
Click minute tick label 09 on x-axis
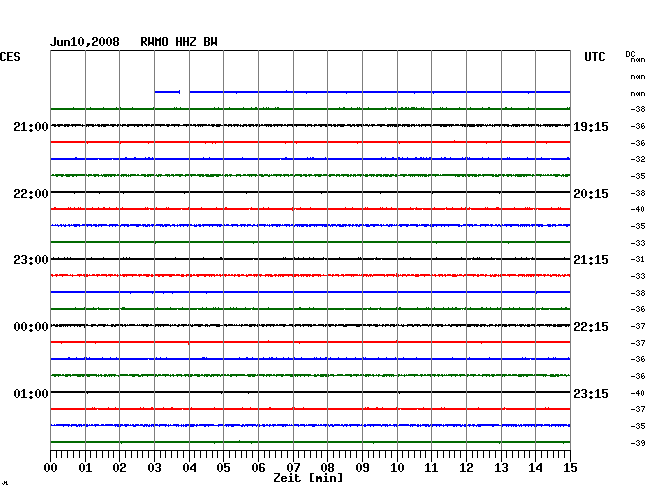click(362, 467)
